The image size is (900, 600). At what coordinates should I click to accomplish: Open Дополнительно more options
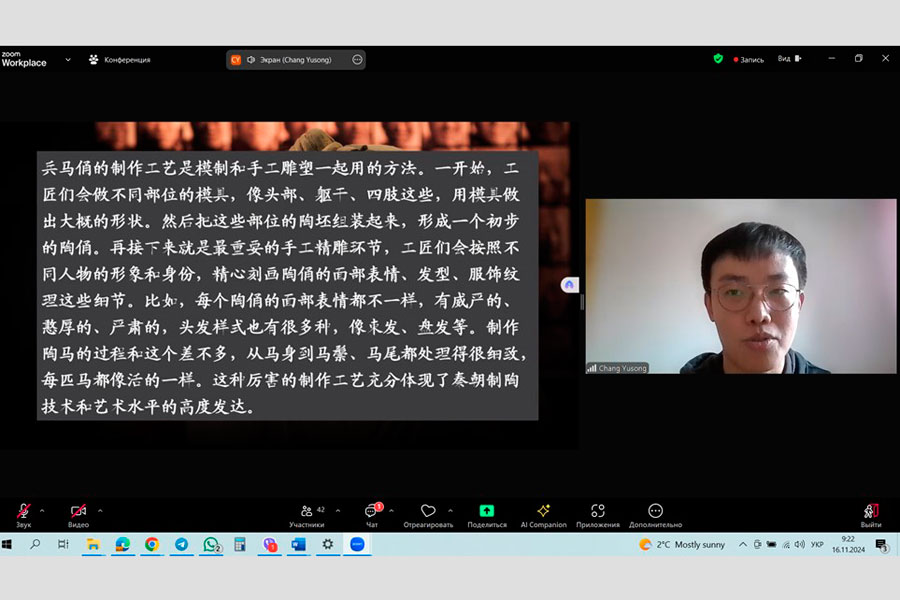tap(655, 515)
